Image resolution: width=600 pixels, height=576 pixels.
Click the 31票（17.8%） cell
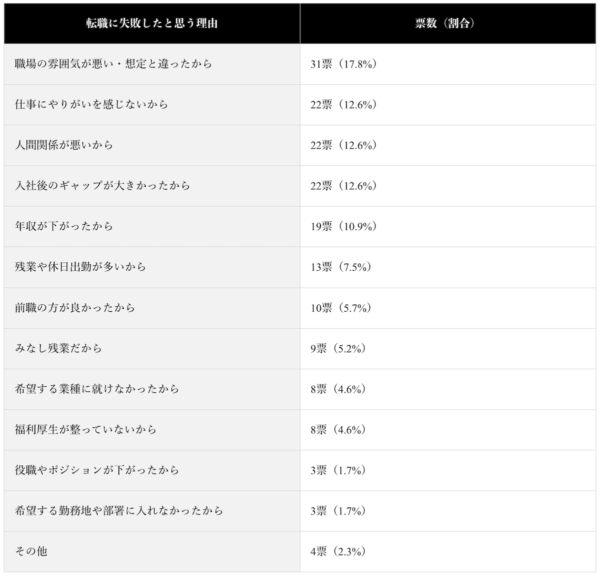(x=448, y=64)
